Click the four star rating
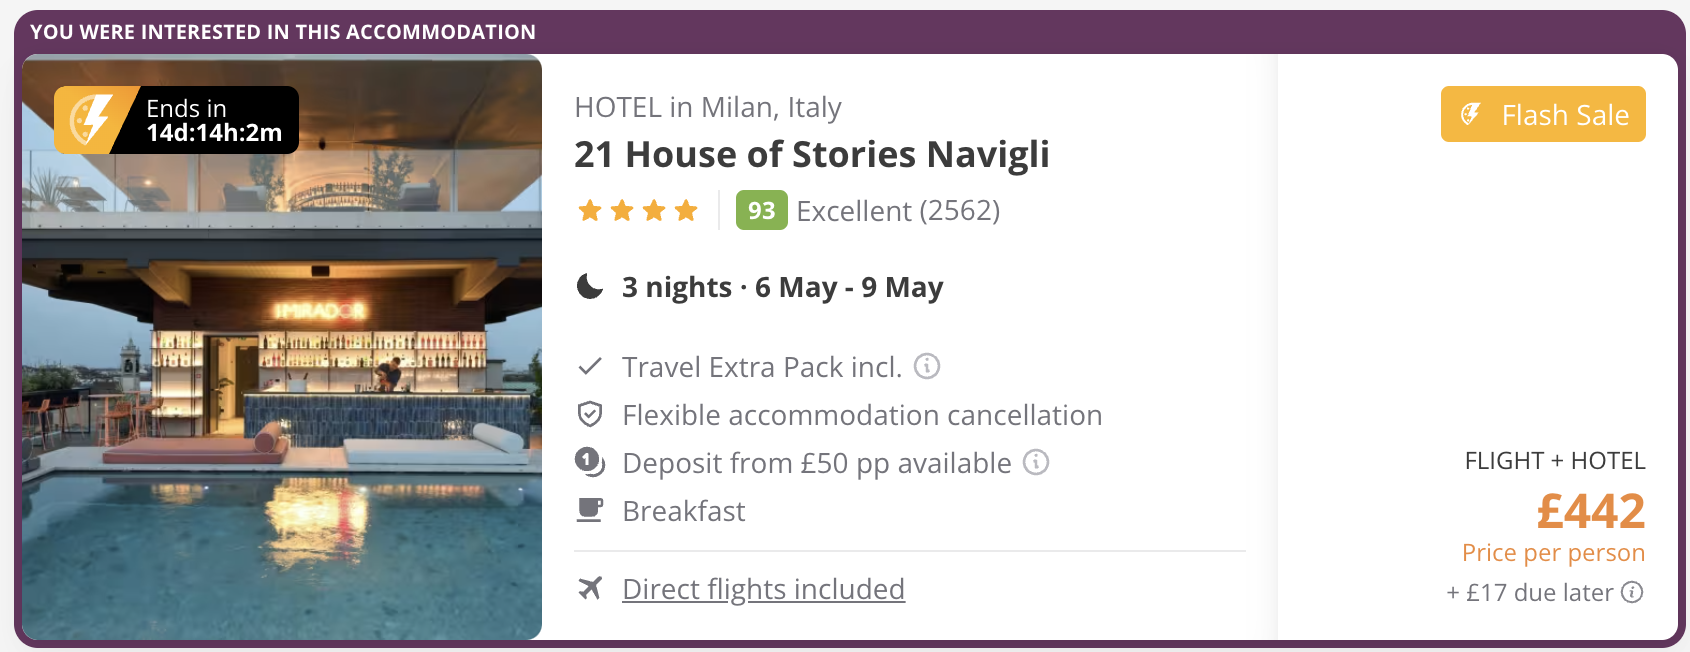Viewport: 1690px width, 652px height. point(638,210)
